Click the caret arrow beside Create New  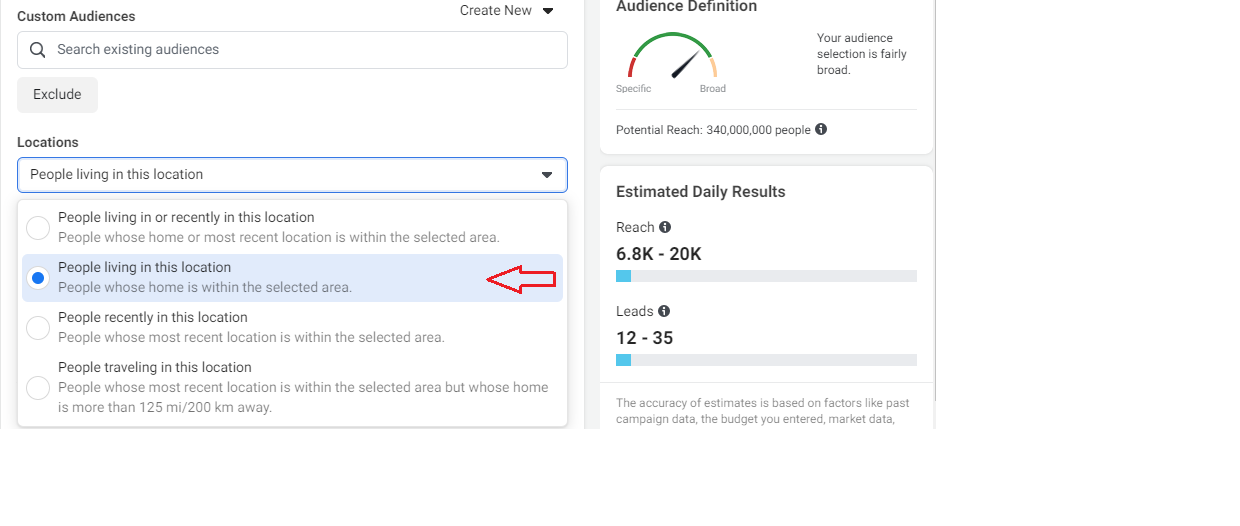(x=548, y=11)
